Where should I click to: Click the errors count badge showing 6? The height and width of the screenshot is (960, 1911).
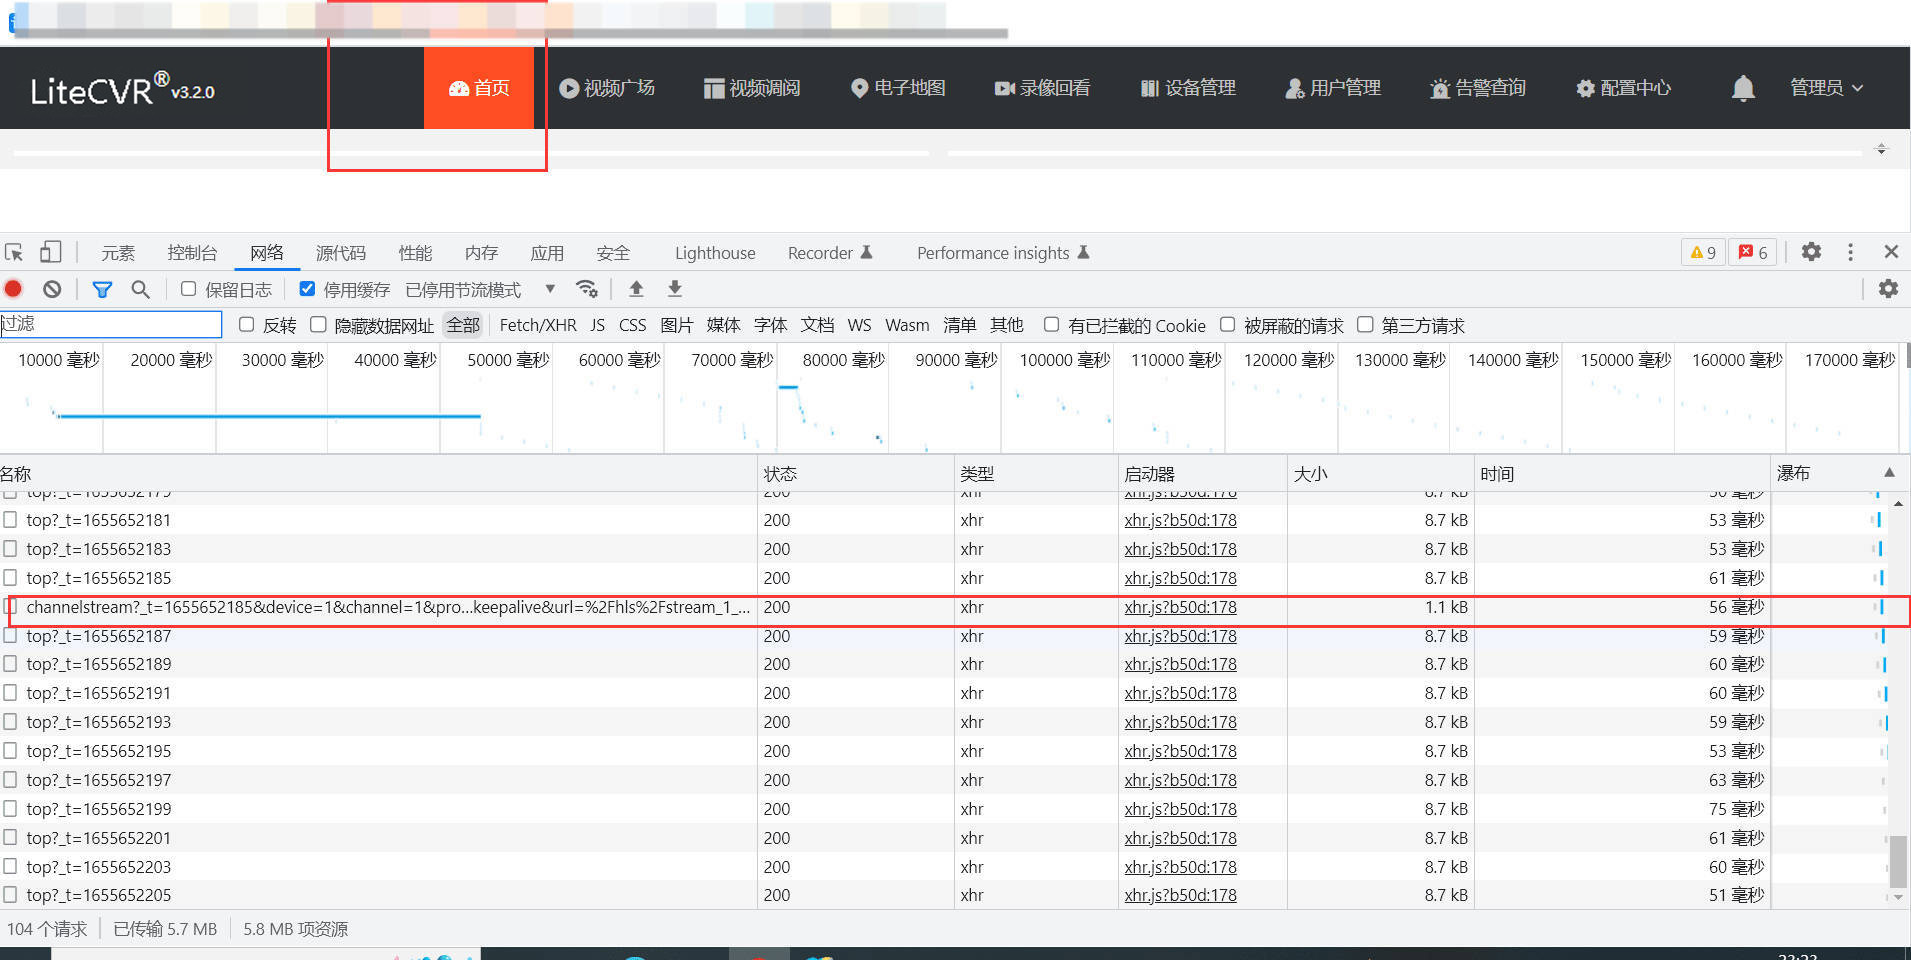click(1753, 252)
